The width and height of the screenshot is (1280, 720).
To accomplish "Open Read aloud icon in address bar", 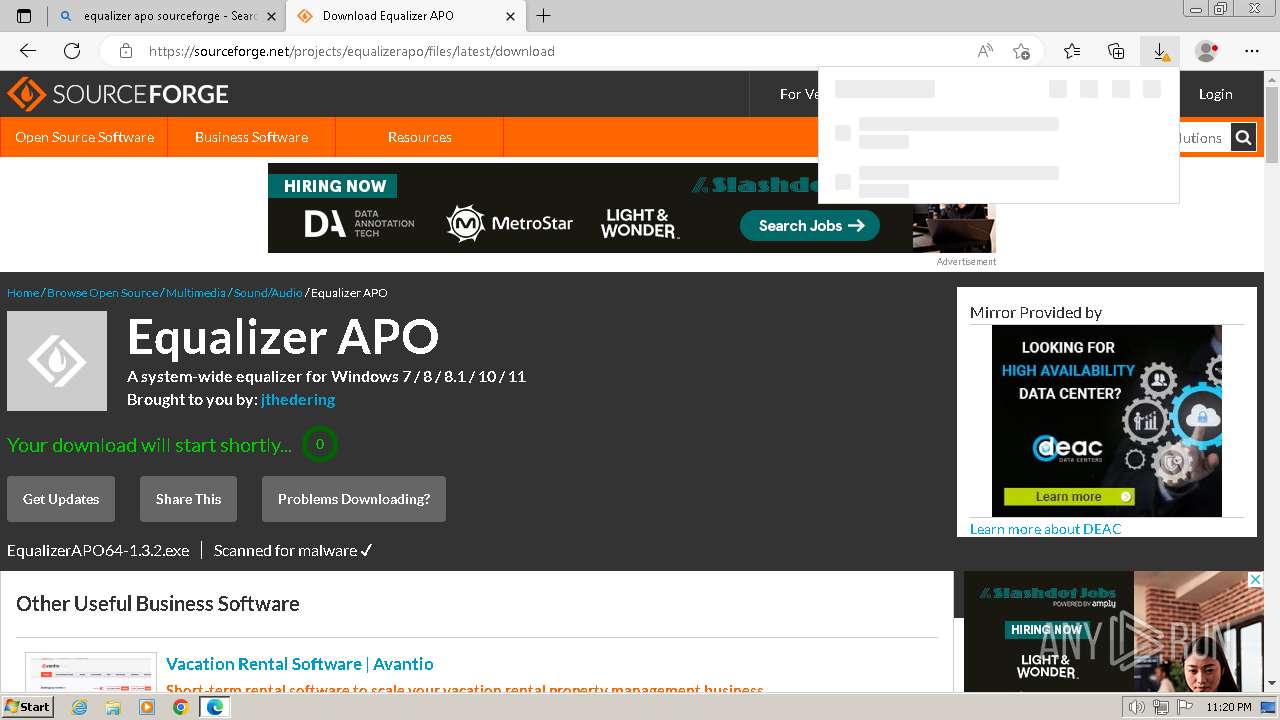I will click(x=985, y=51).
